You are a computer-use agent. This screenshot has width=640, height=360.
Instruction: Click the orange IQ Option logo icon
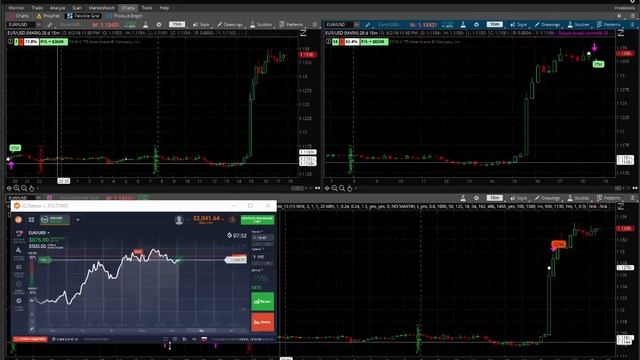point(18,220)
